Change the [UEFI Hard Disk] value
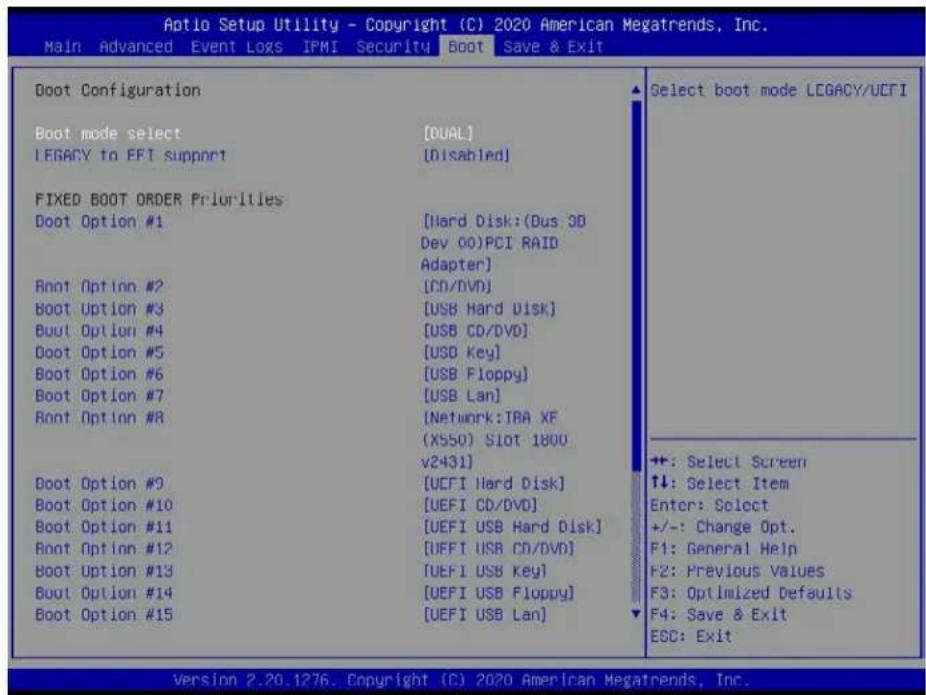This screenshot has height=695, width=926. click(x=494, y=484)
